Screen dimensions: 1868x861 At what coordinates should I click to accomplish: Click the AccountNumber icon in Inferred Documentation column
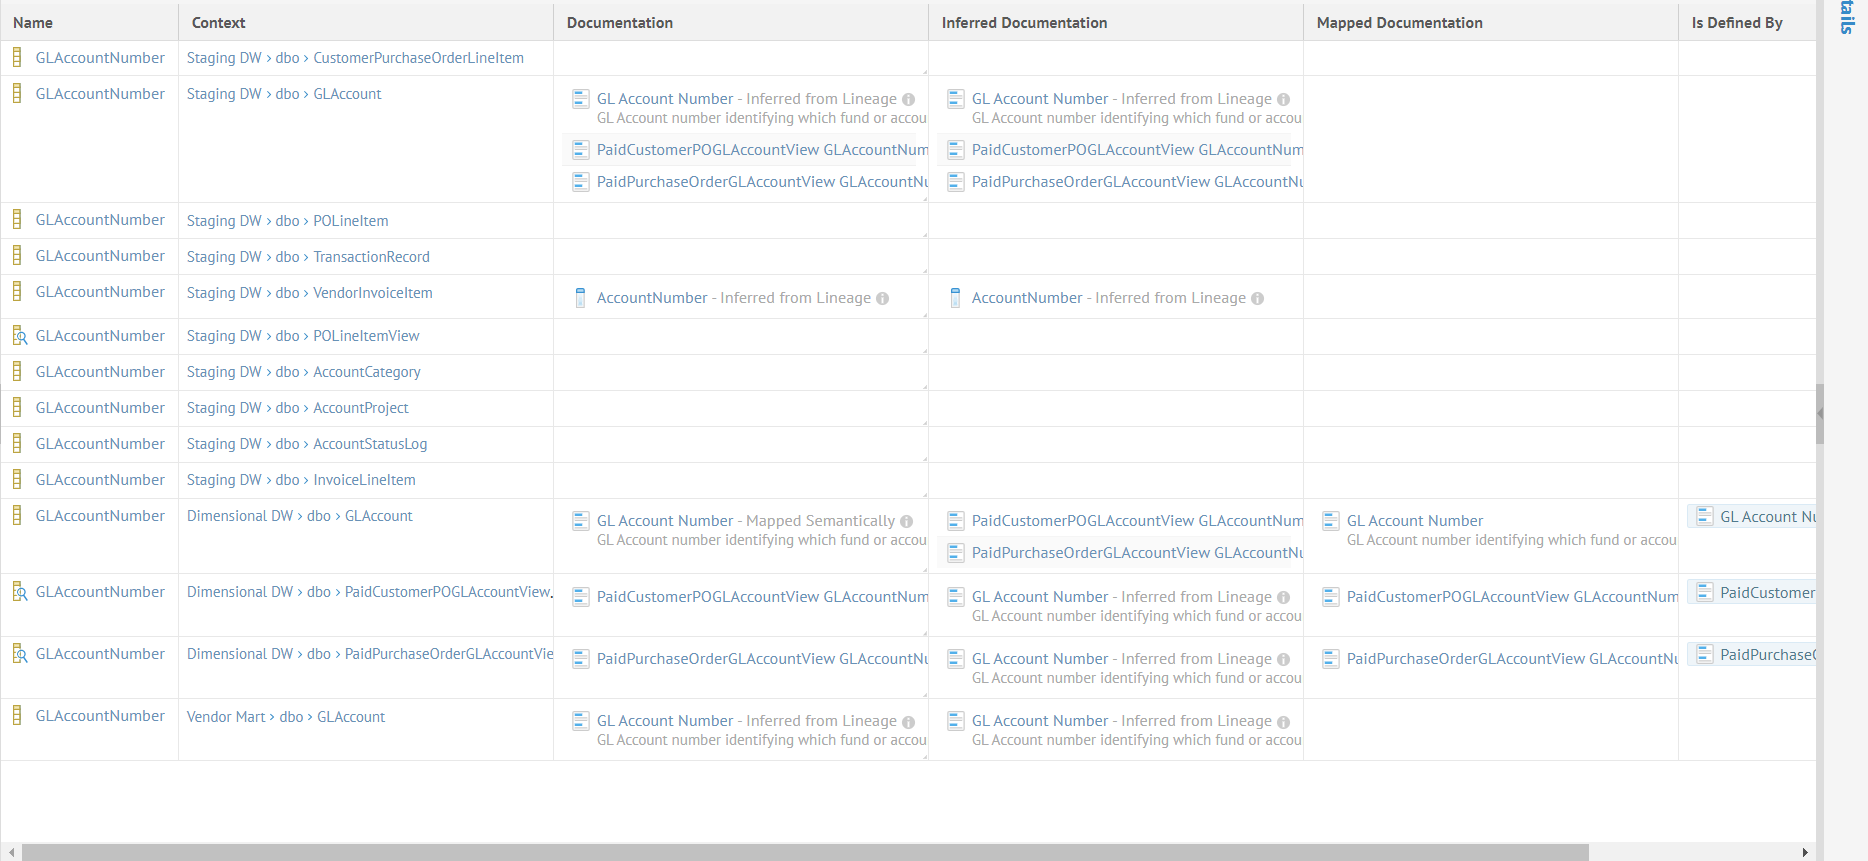coord(955,298)
